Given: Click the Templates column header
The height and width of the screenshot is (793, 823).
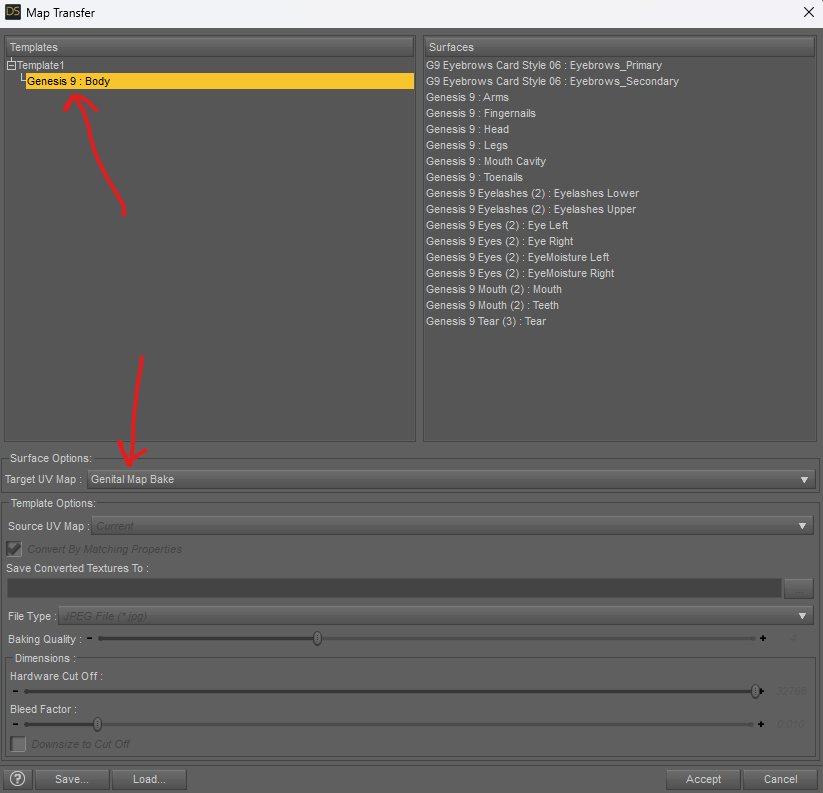Looking at the screenshot, I should pos(210,47).
